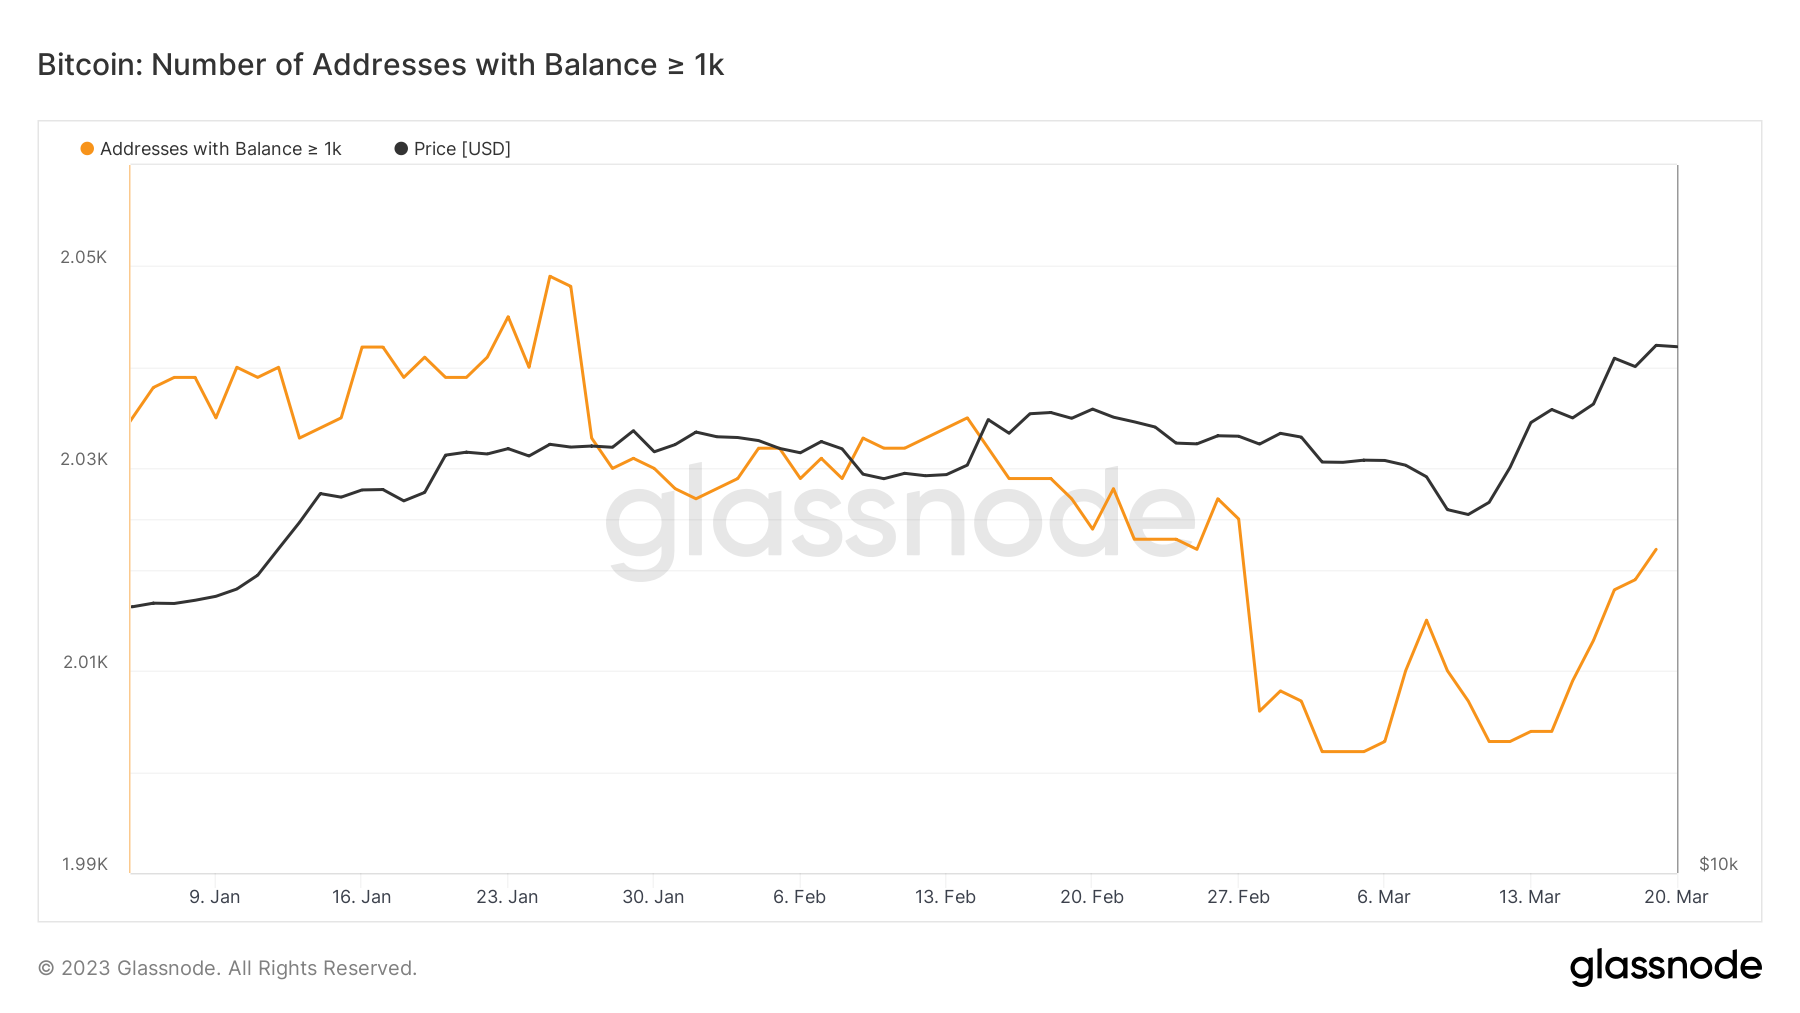Click the chart title about Bitcoin addresses
The image size is (1800, 1013).
380,65
